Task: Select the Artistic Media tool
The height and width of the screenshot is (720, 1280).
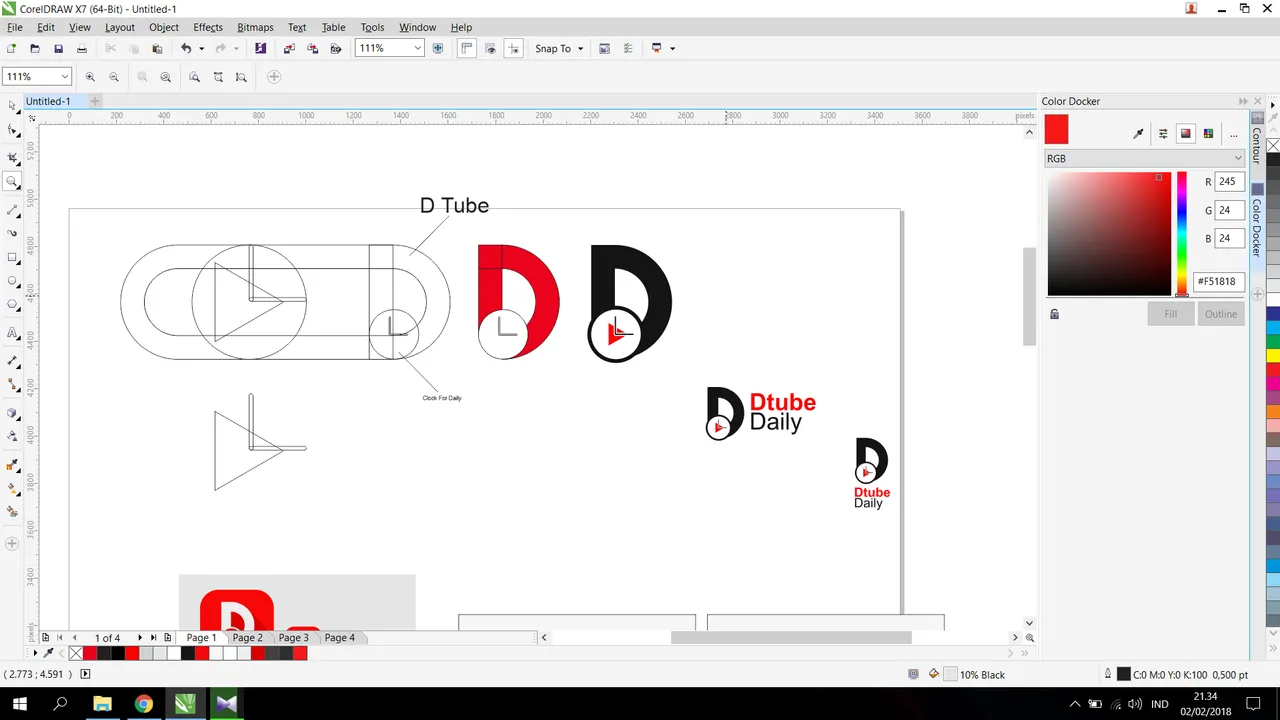Action: pos(12,233)
